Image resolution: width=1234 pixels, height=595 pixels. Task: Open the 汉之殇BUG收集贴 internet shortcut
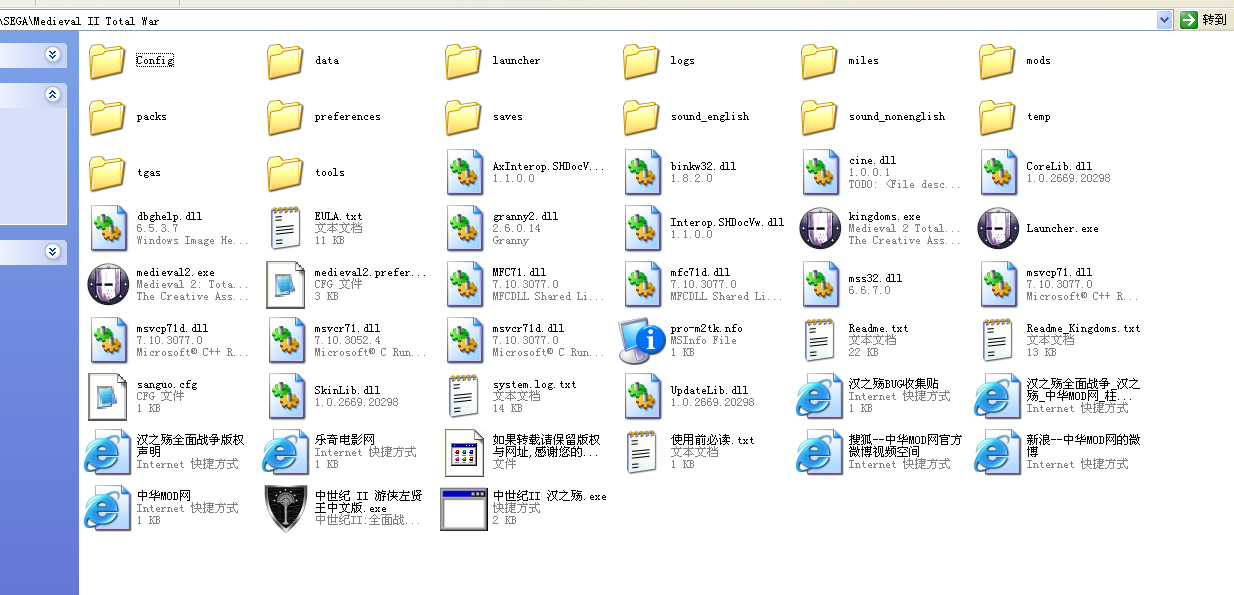[x=820, y=396]
